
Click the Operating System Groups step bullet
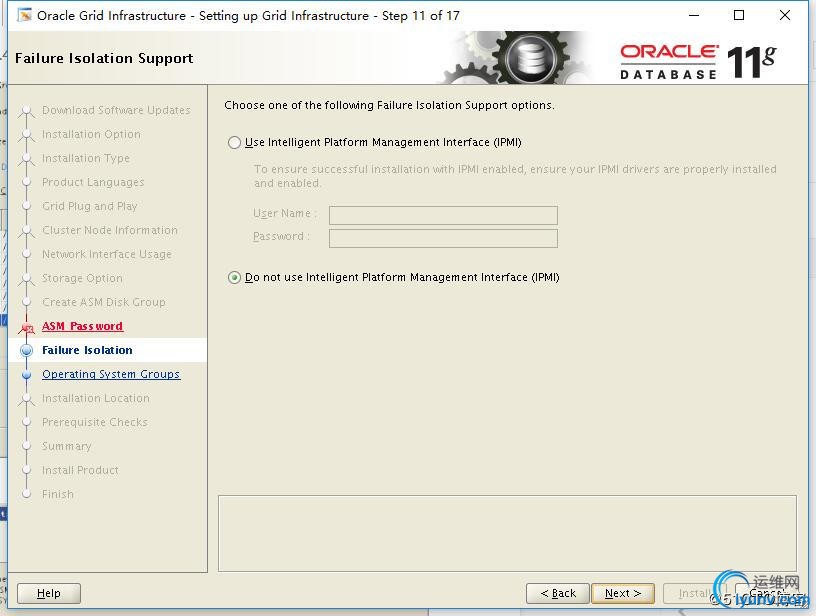point(27,374)
